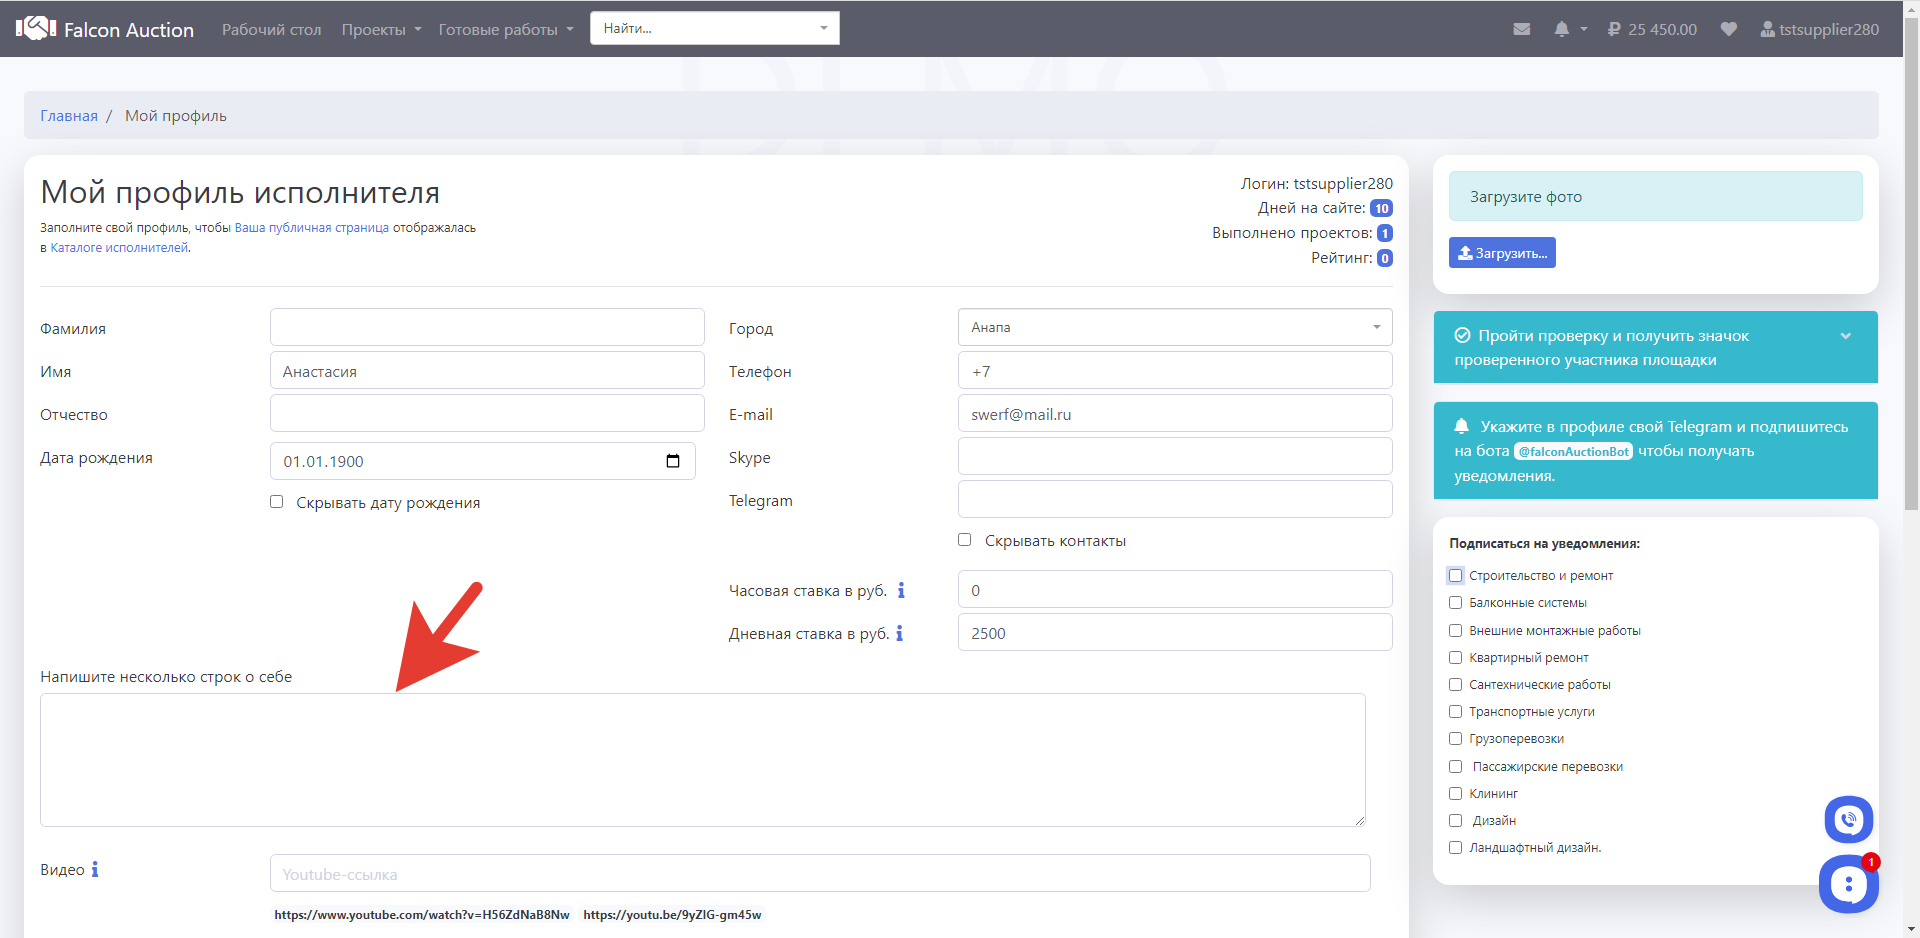Screen dimensions: 1920x938
Task: Click info icon next to hourly rate
Action: pyautogui.click(x=901, y=590)
